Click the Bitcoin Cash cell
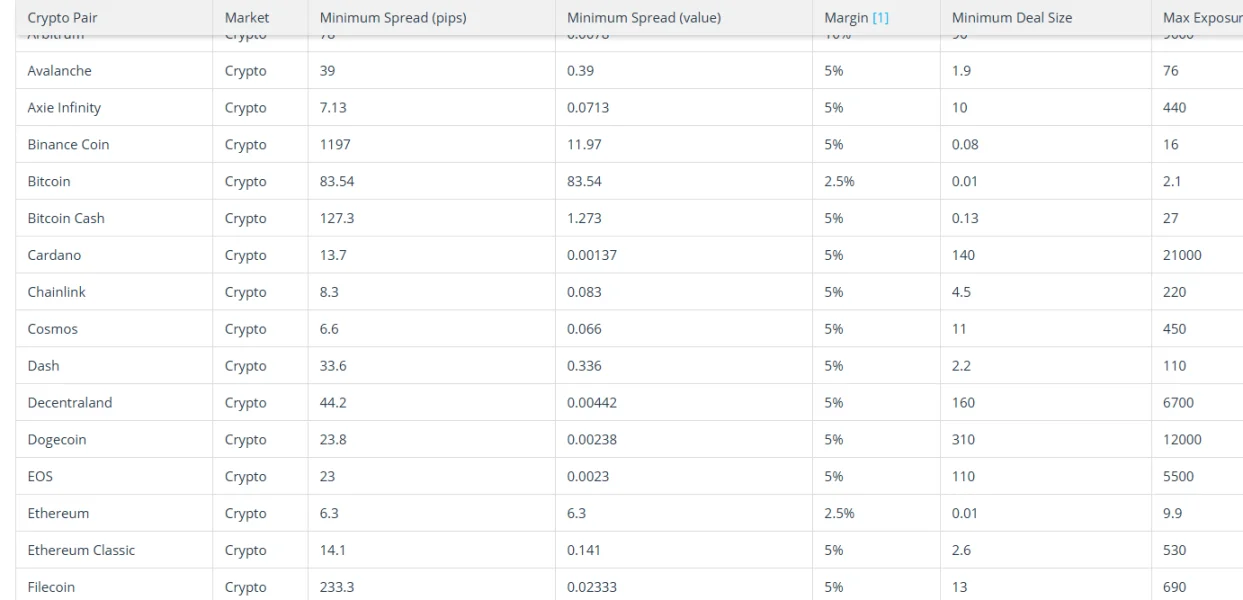Screen dimensions: 1243x600 point(66,218)
